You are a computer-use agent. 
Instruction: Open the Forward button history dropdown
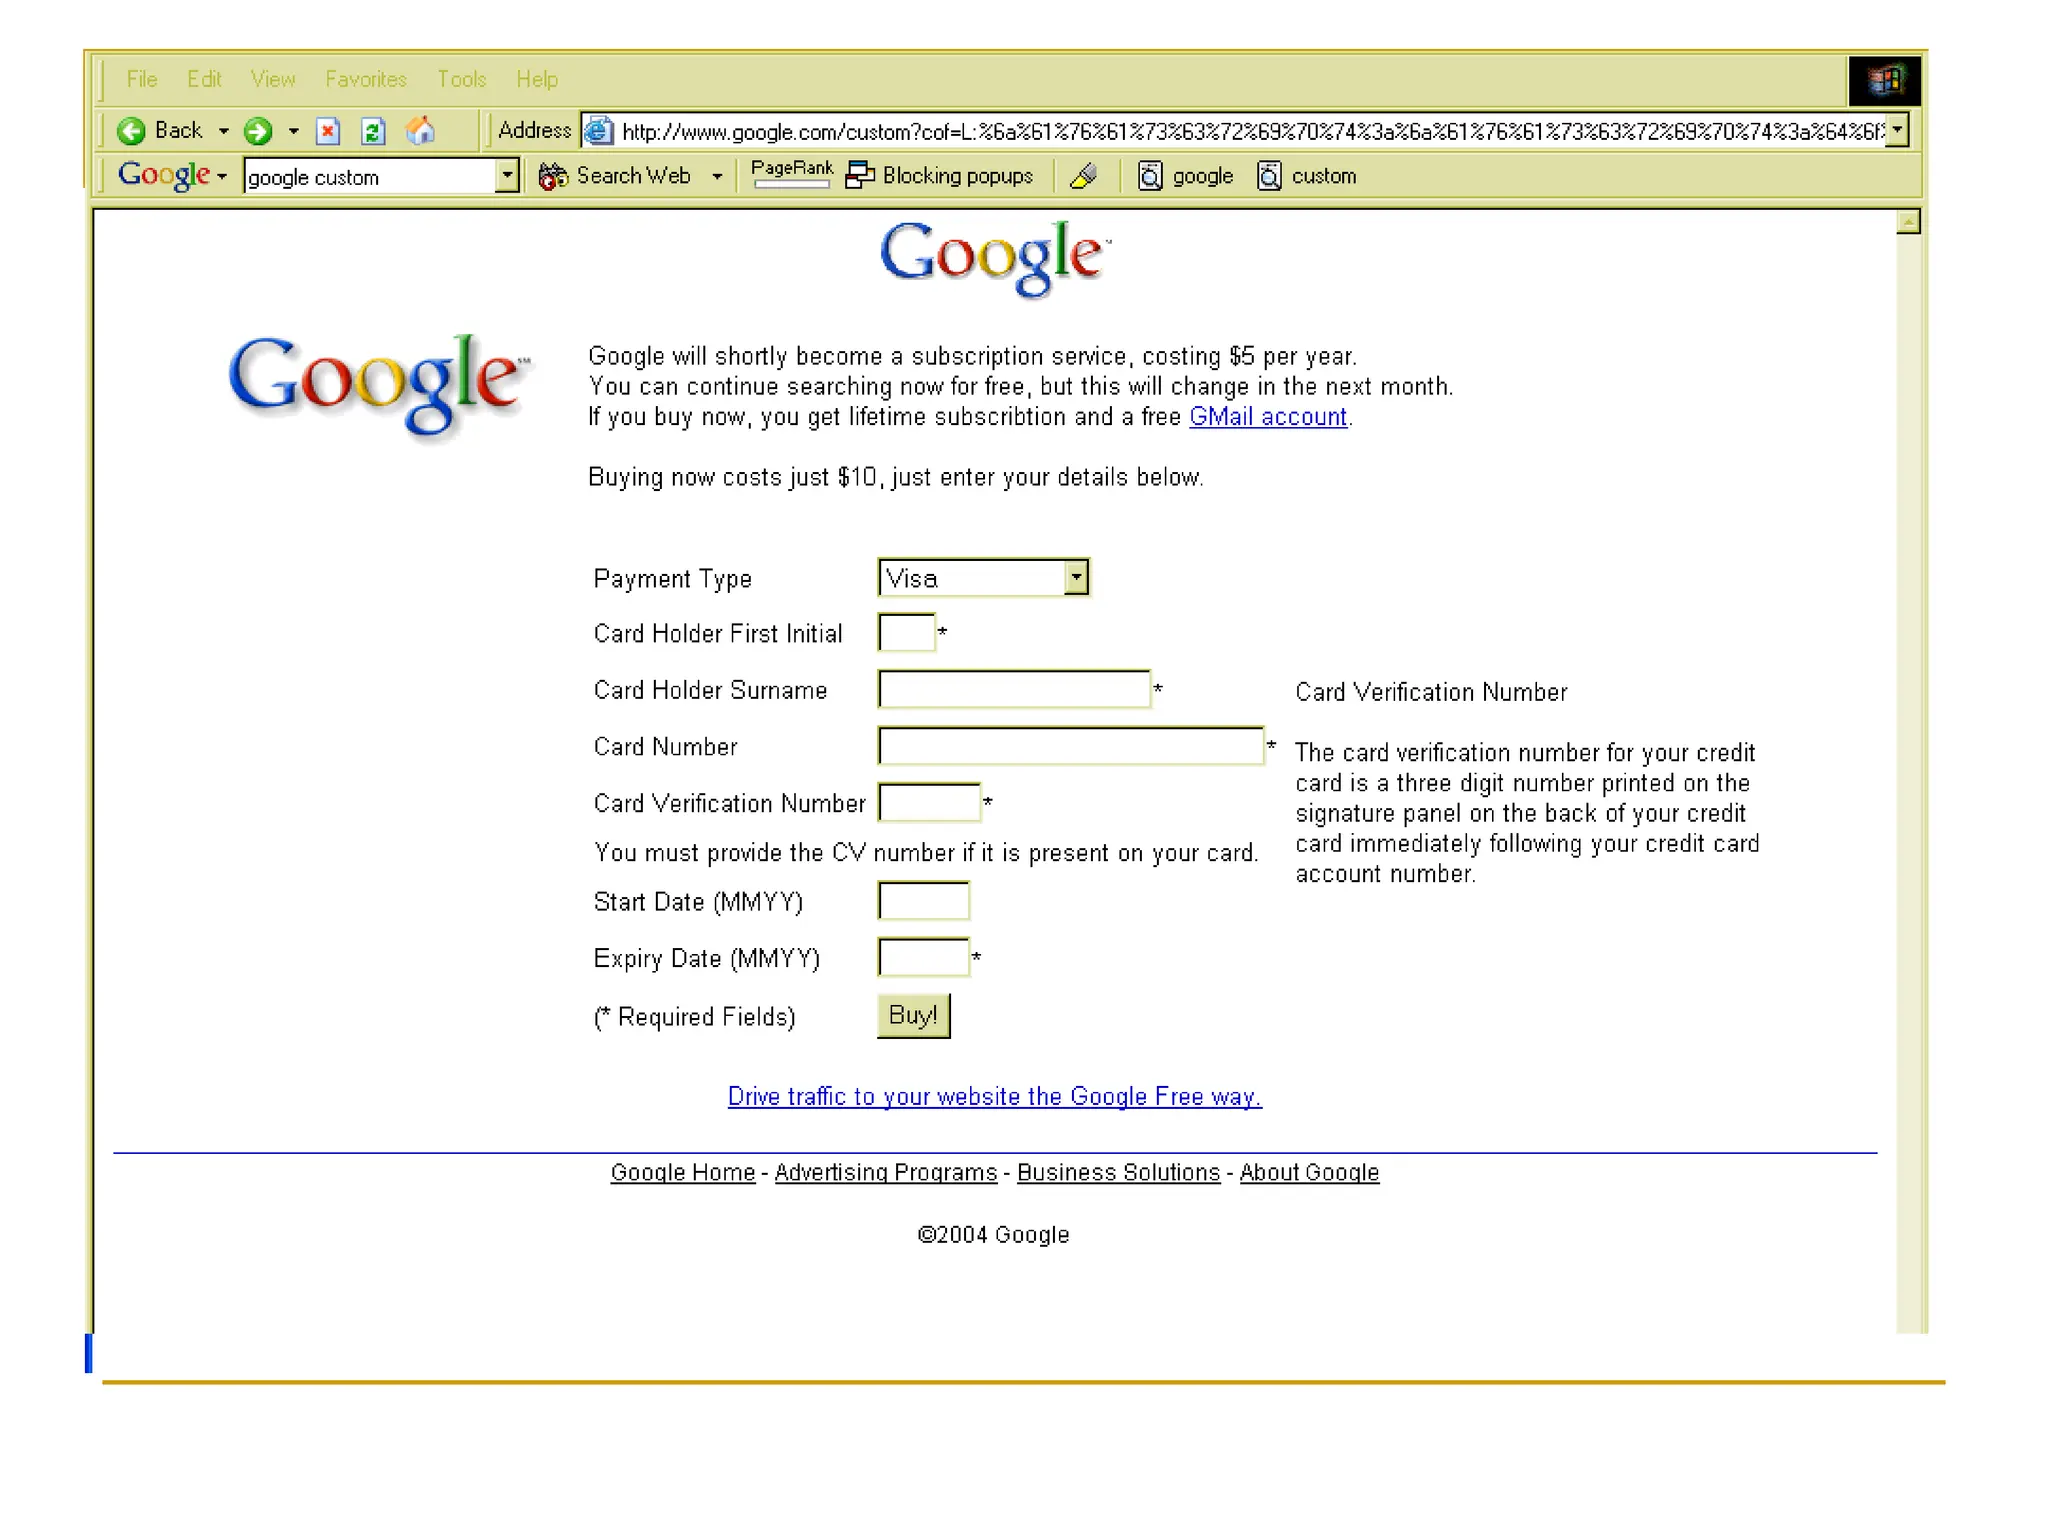point(293,131)
